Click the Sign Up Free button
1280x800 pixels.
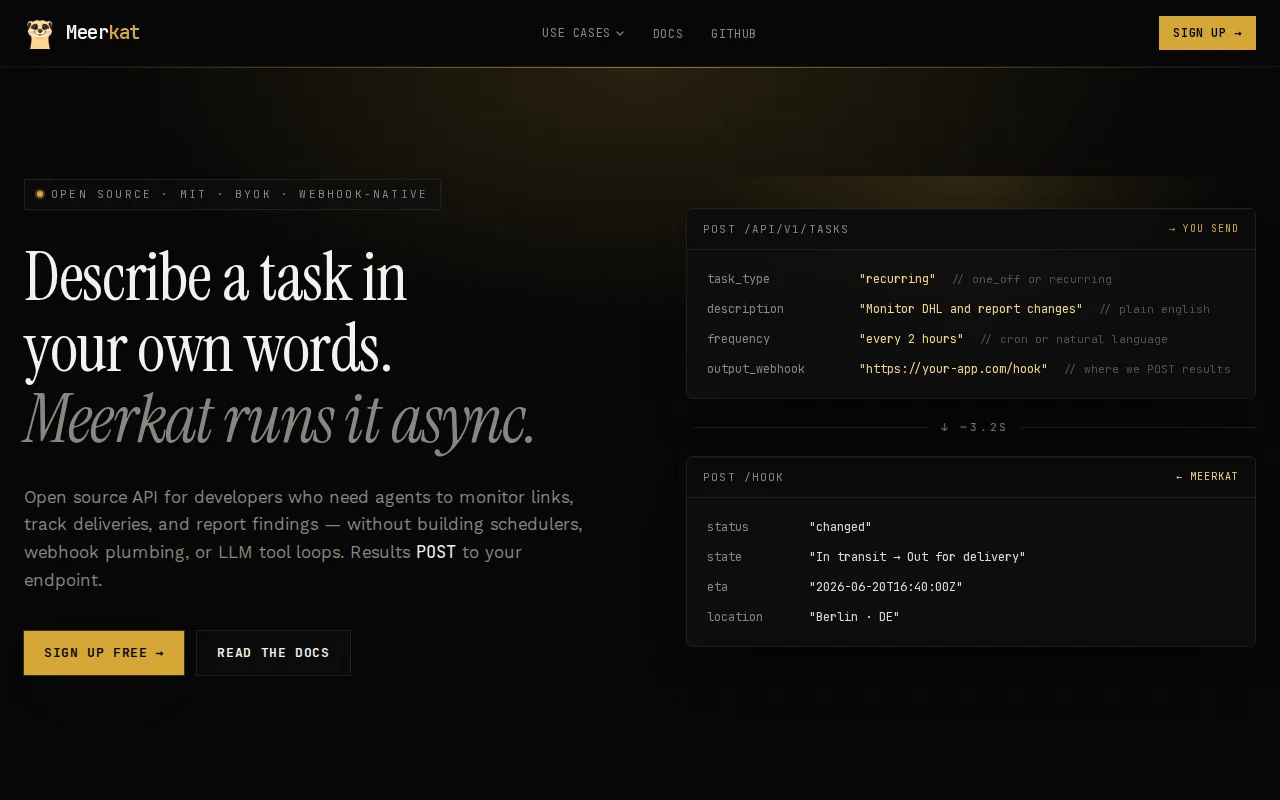(104, 653)
